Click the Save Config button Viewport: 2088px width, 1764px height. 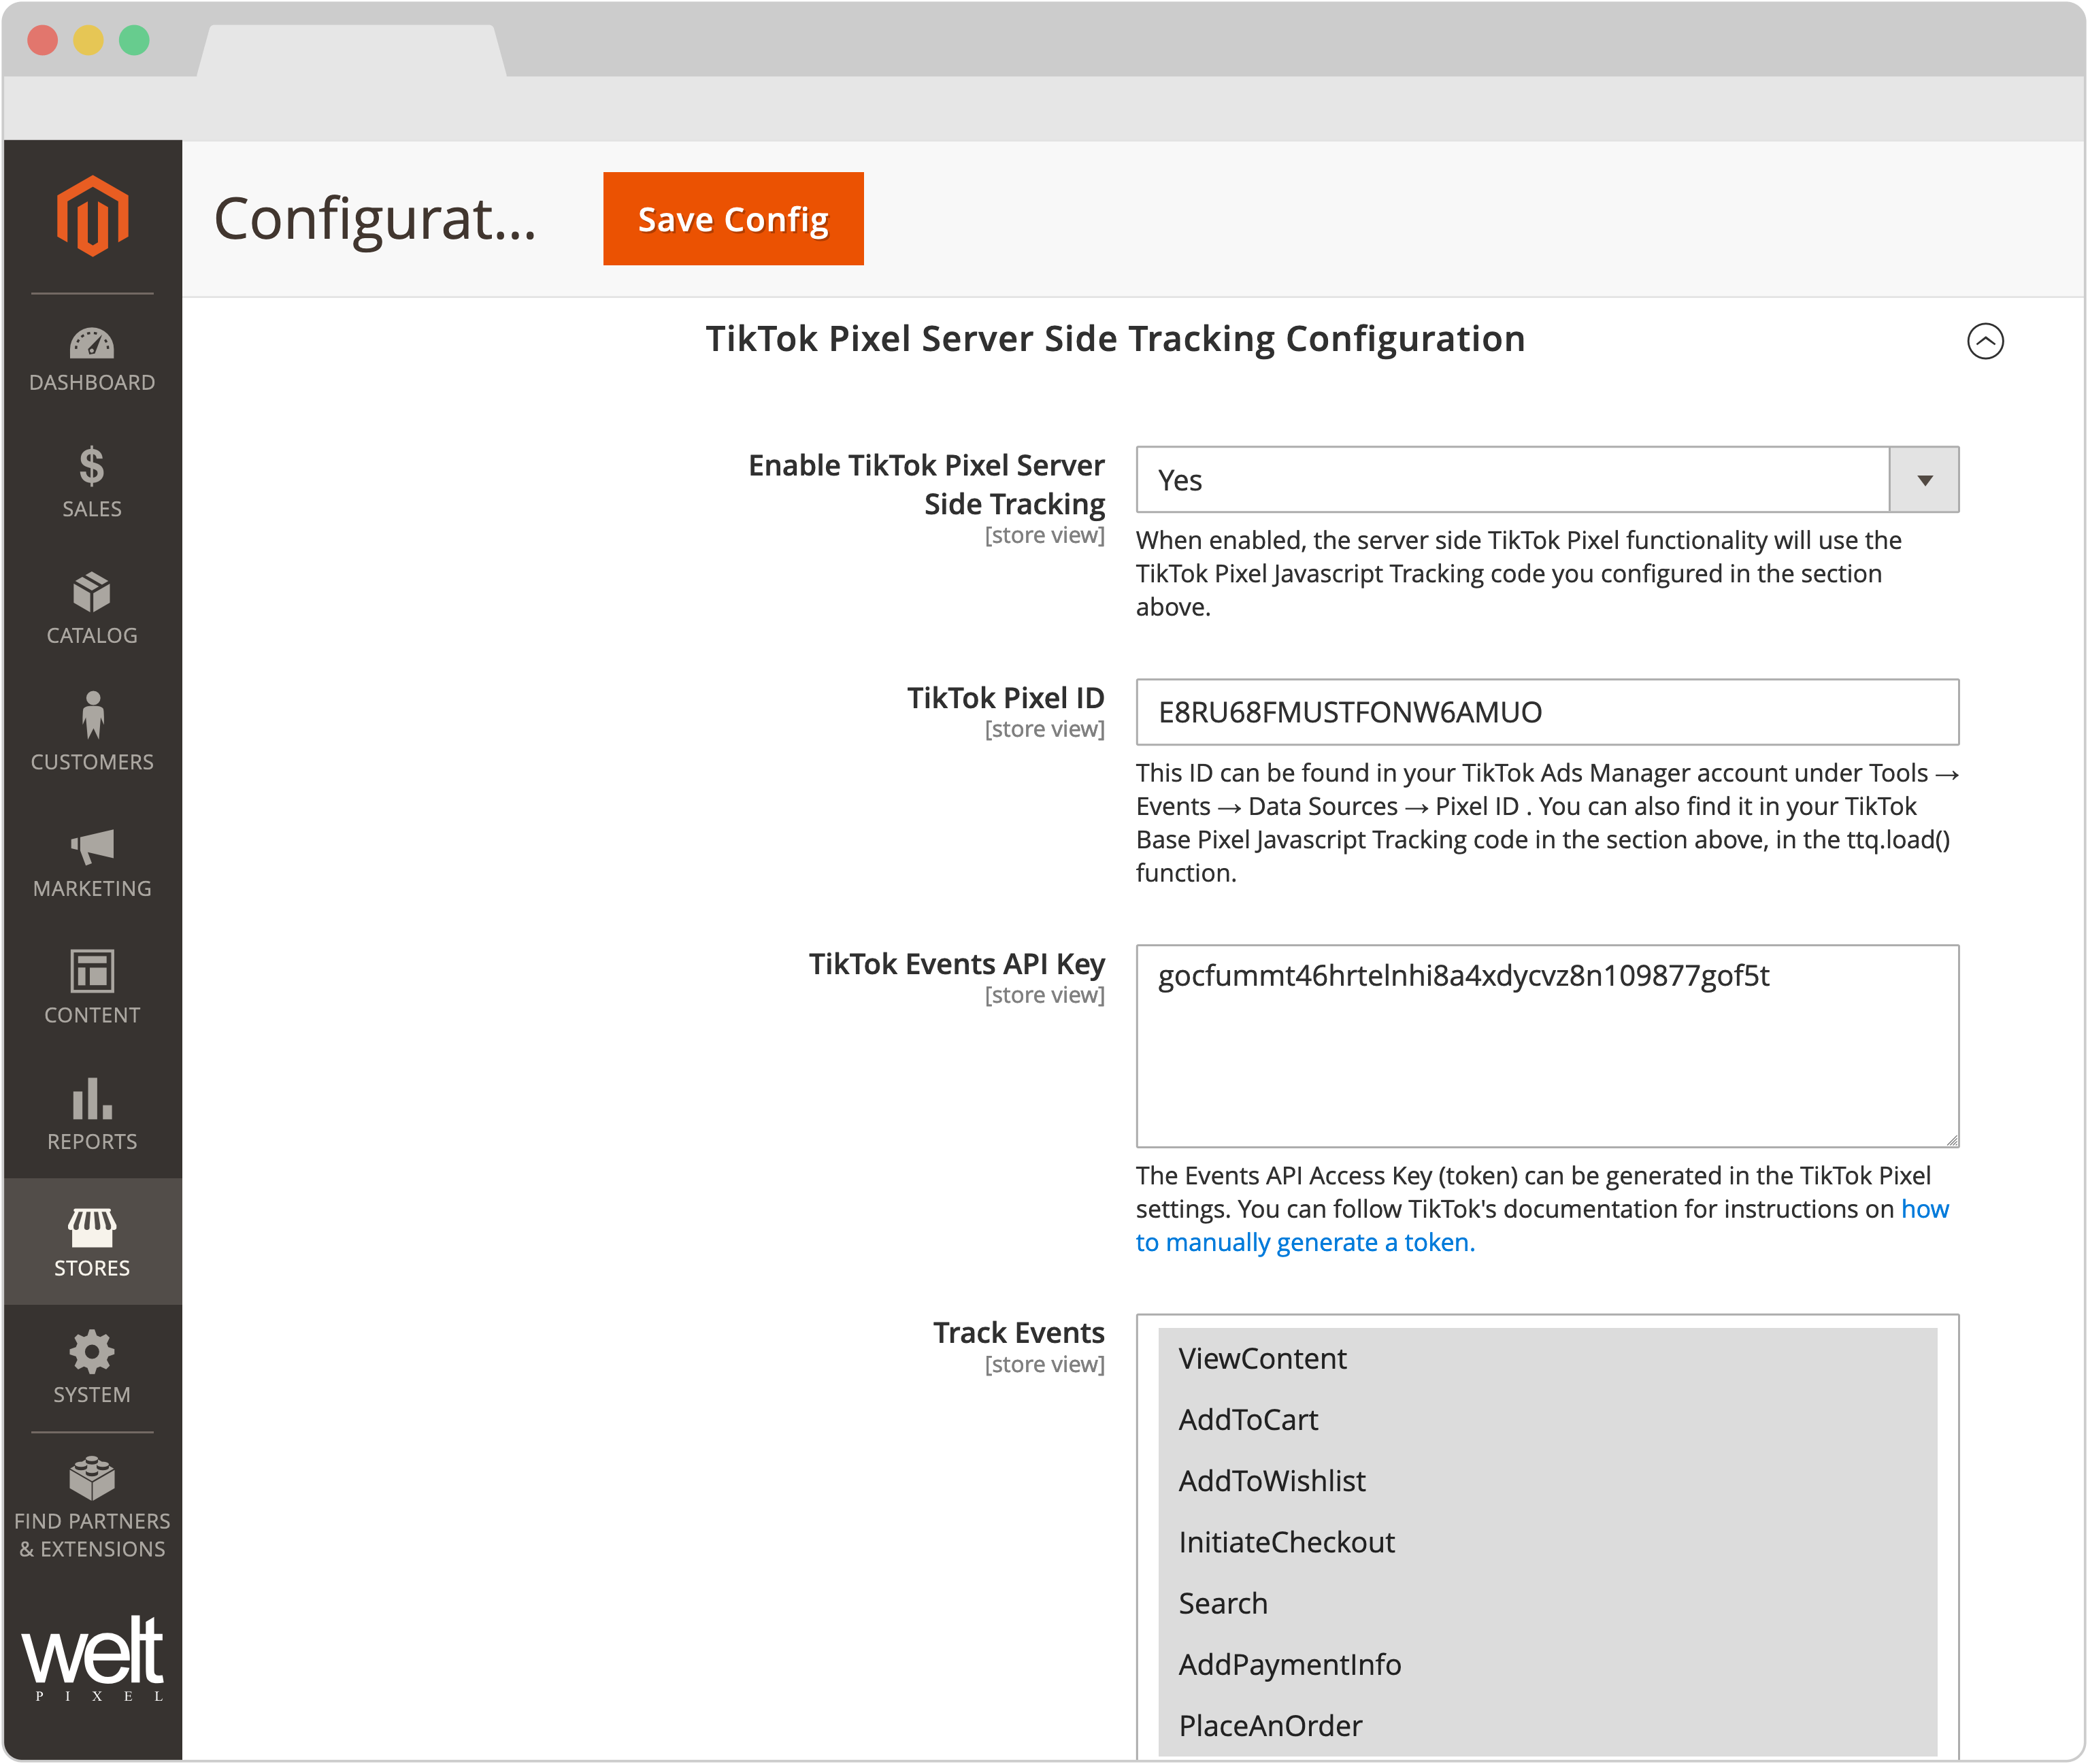click(733, 219)
